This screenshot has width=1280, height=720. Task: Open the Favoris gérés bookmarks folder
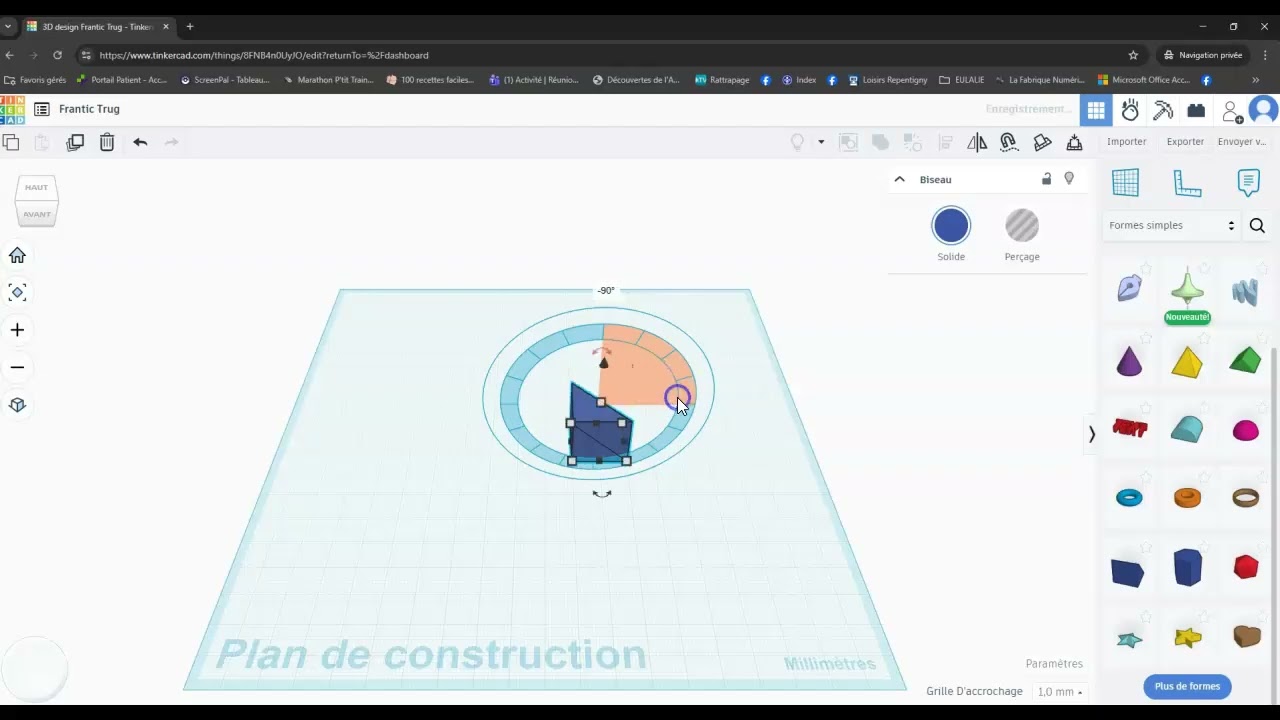(x=36, y=80)
